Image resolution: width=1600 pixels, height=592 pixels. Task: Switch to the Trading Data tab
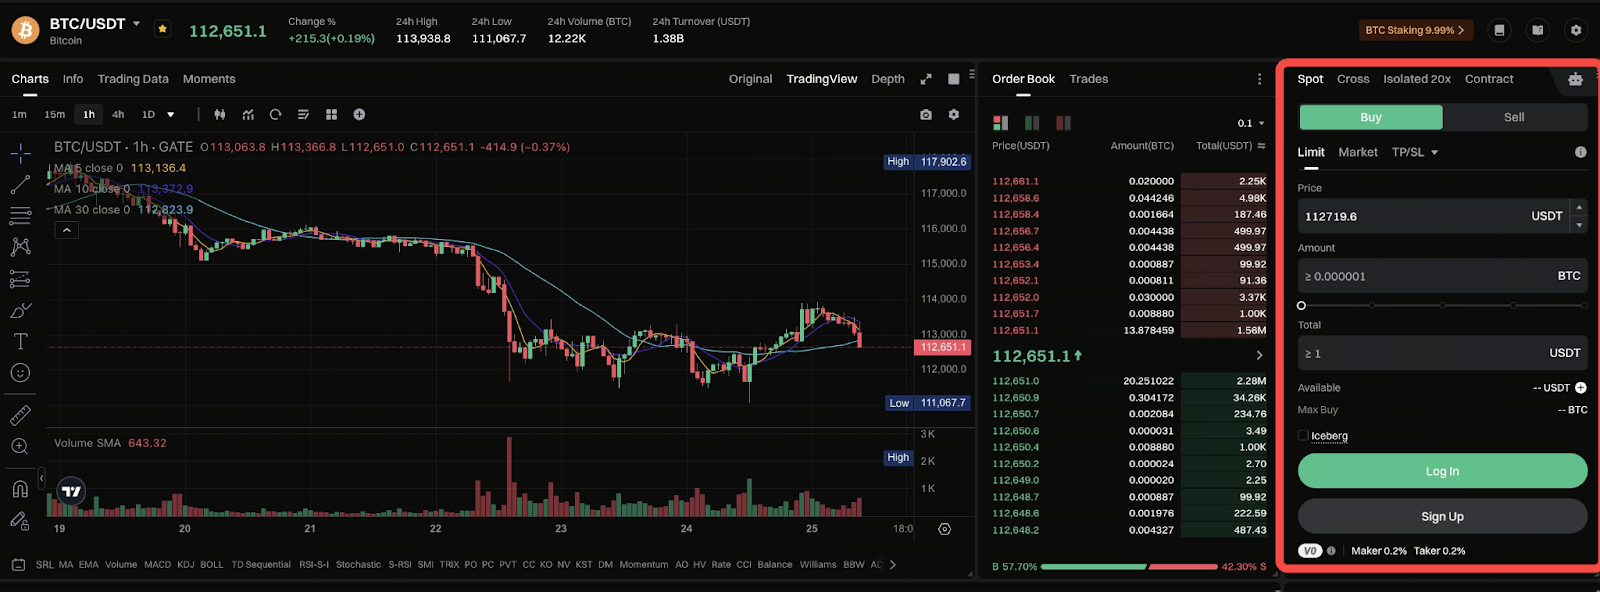point(133,79)
